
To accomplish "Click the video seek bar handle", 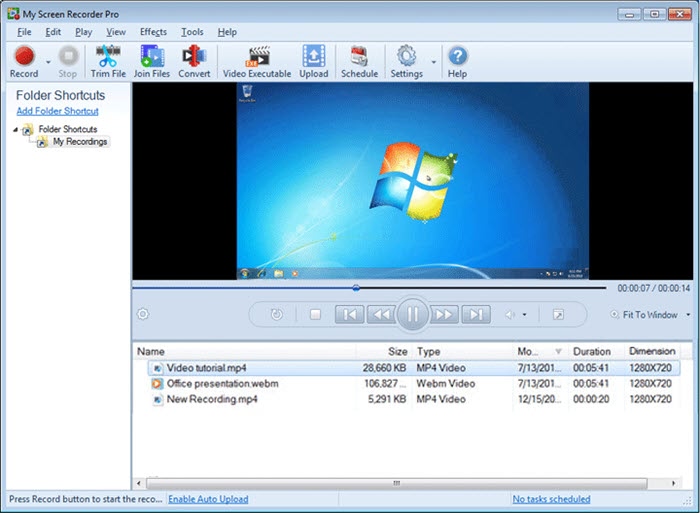I will (356, 288).
